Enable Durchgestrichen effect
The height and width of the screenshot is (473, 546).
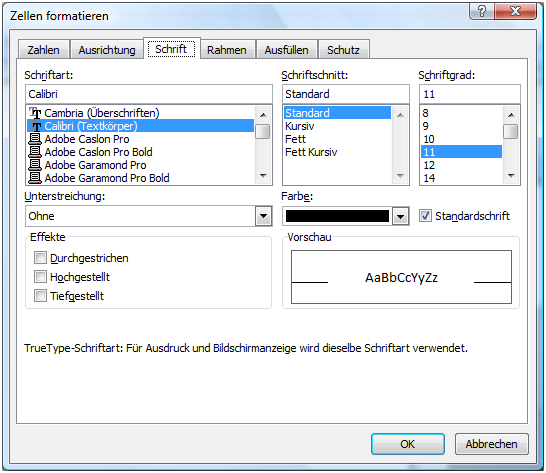point(40,258)
